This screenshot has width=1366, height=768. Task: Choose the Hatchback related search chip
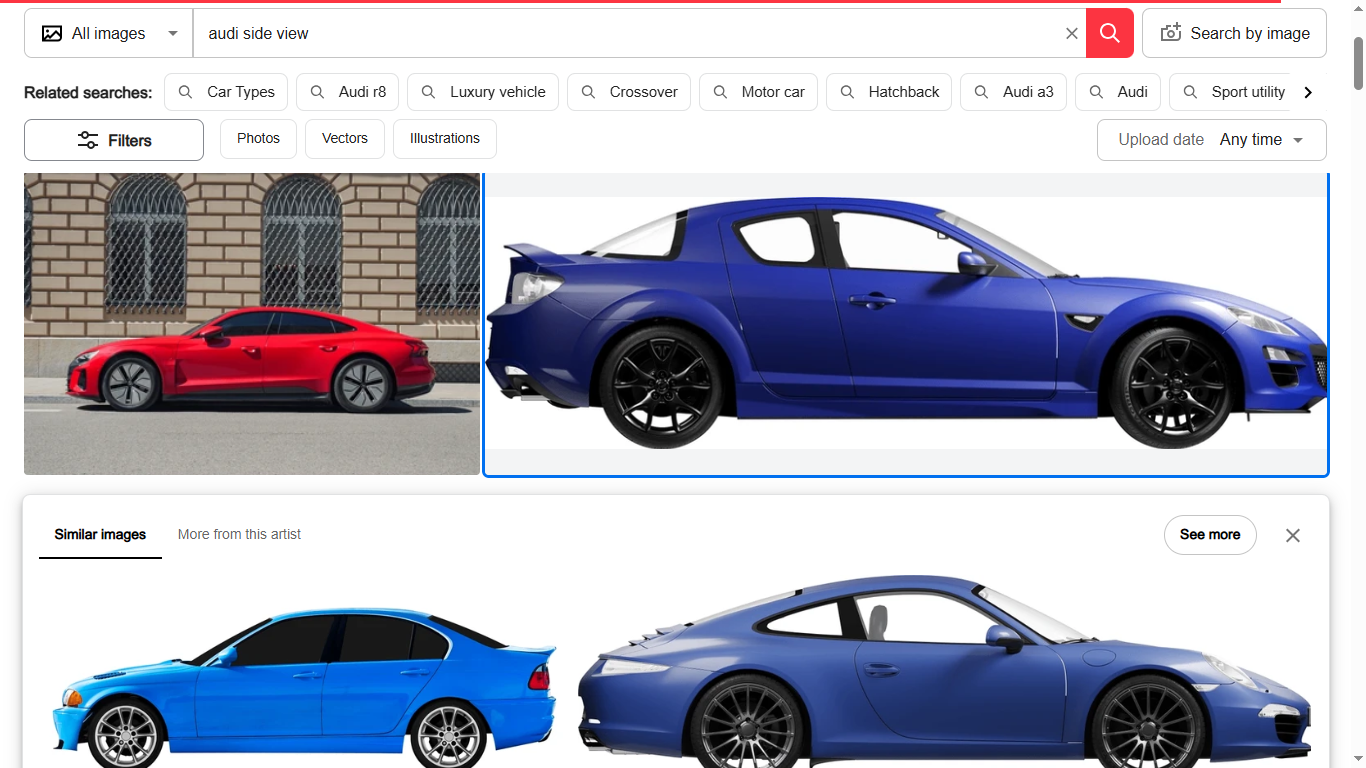890,92
